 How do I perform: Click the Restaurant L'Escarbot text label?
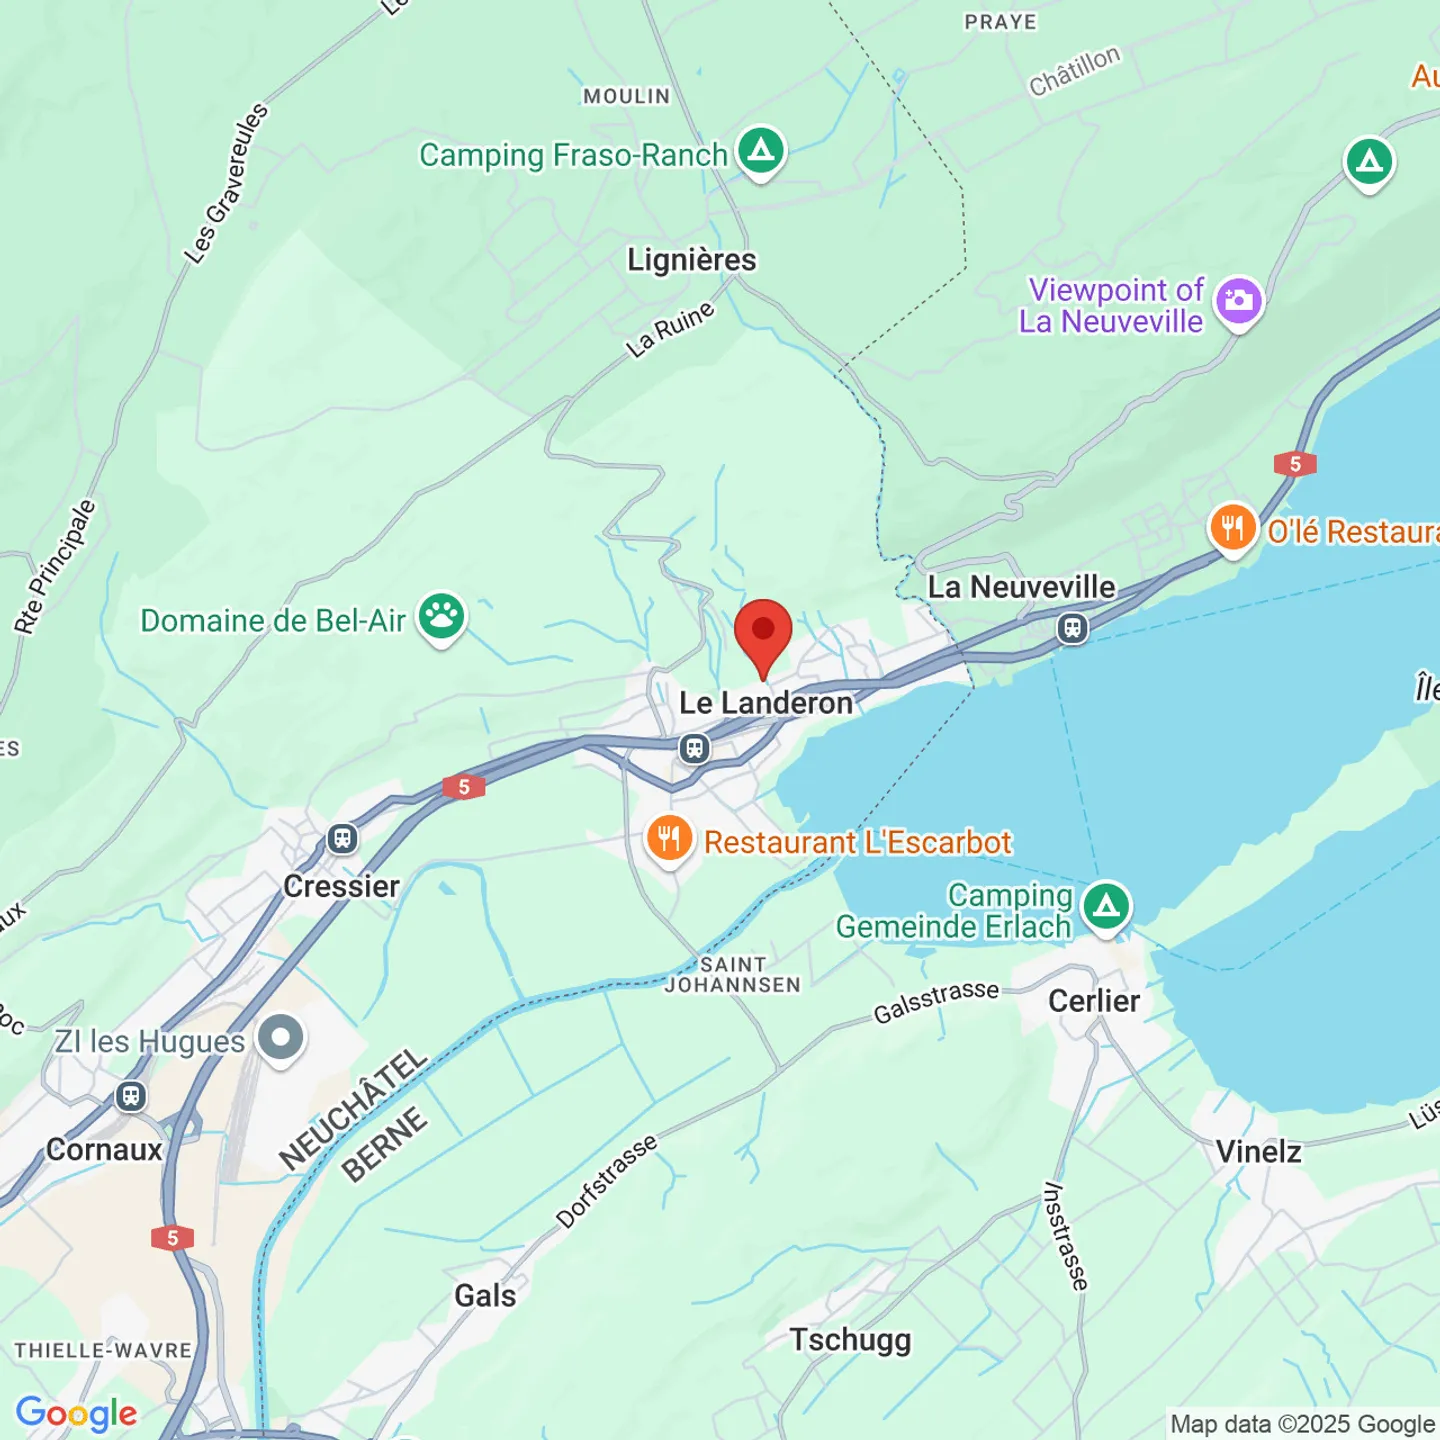click(858, 842)
